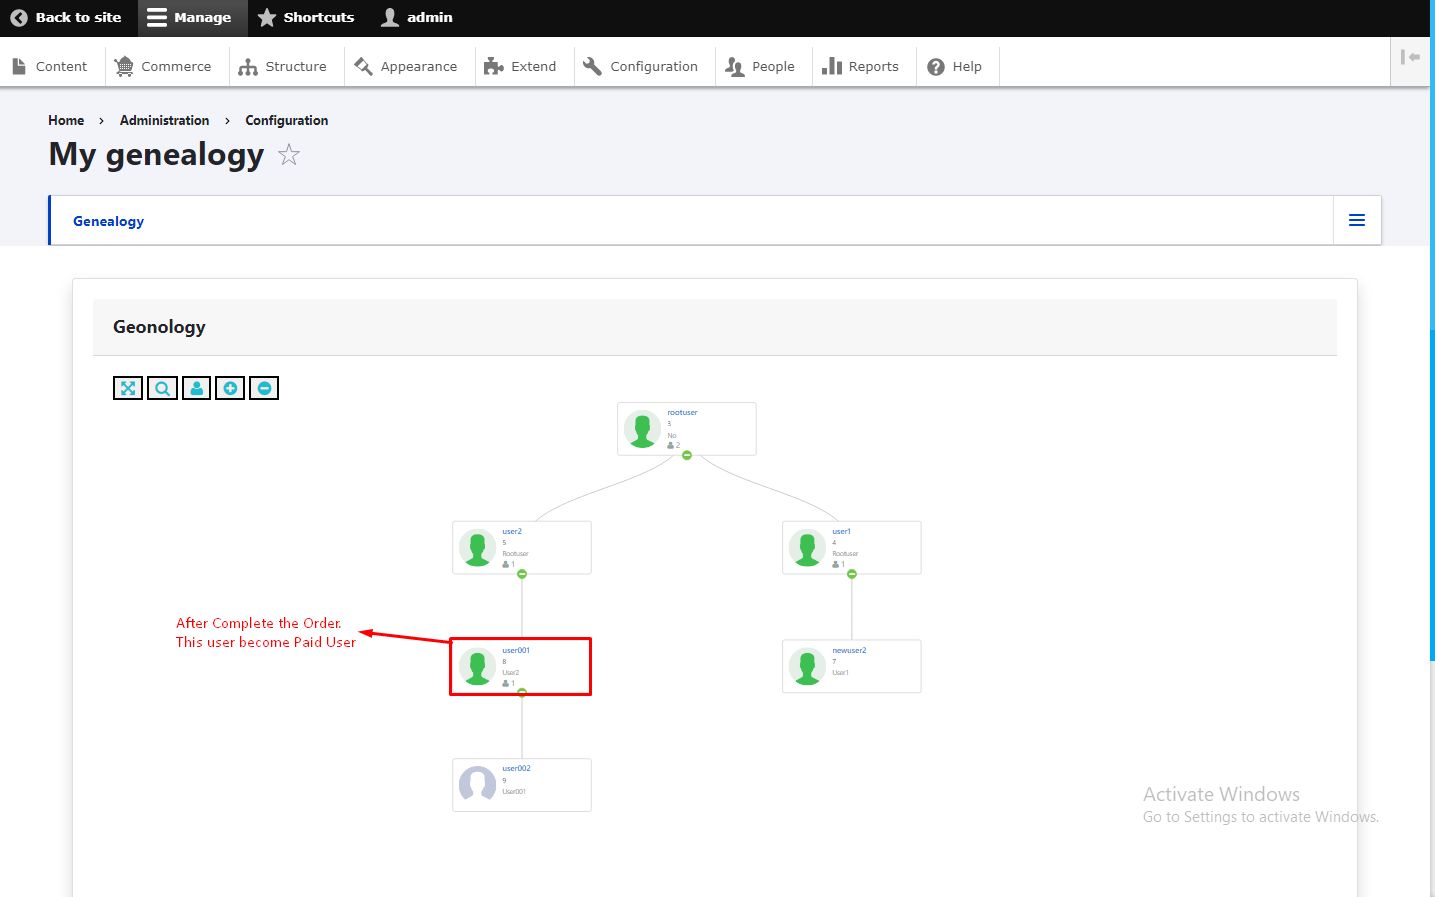Click the fit-to-screen expand arrows icon
Viewport: 1435px width, 897px height.
(128, 388)
